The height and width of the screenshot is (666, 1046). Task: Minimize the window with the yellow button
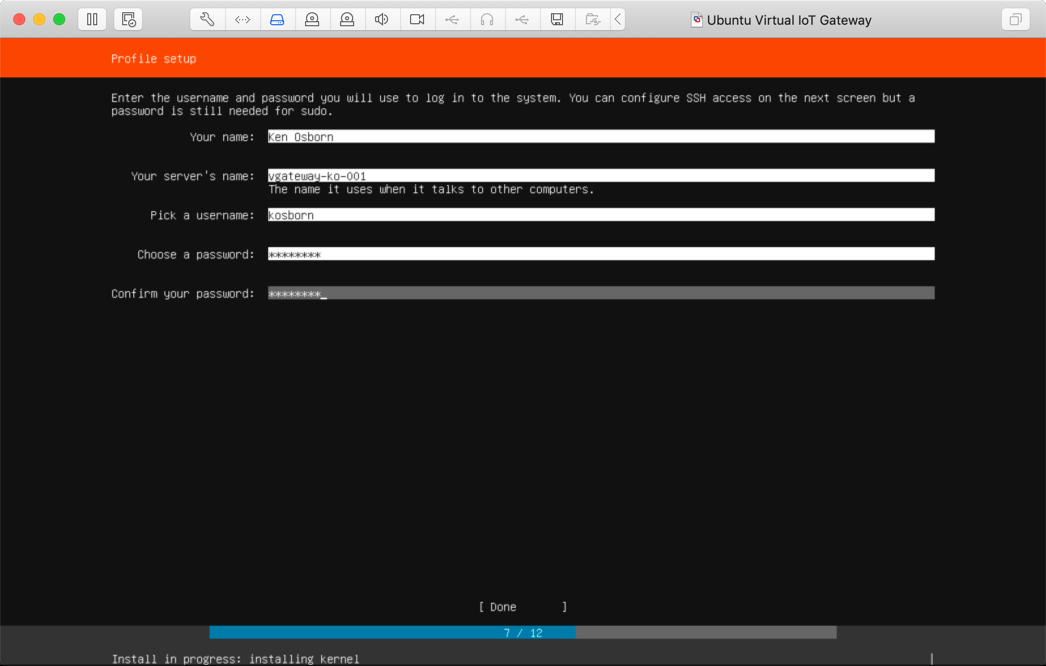point(39,19)
